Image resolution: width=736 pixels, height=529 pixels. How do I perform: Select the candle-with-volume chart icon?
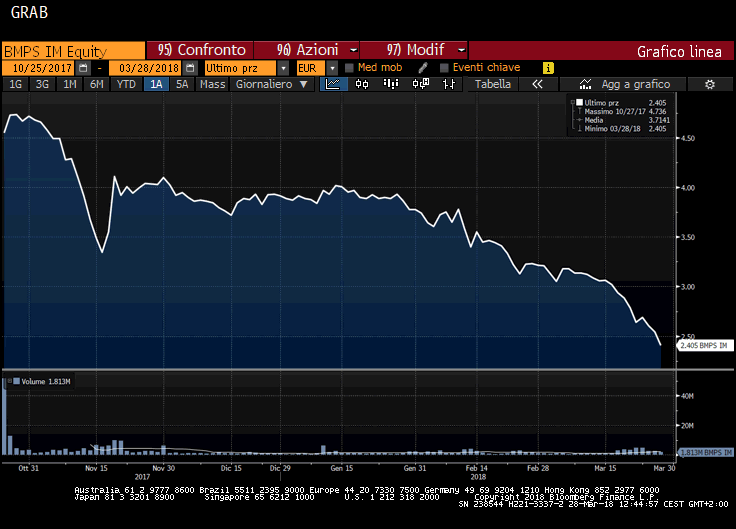tap(420, 84)
